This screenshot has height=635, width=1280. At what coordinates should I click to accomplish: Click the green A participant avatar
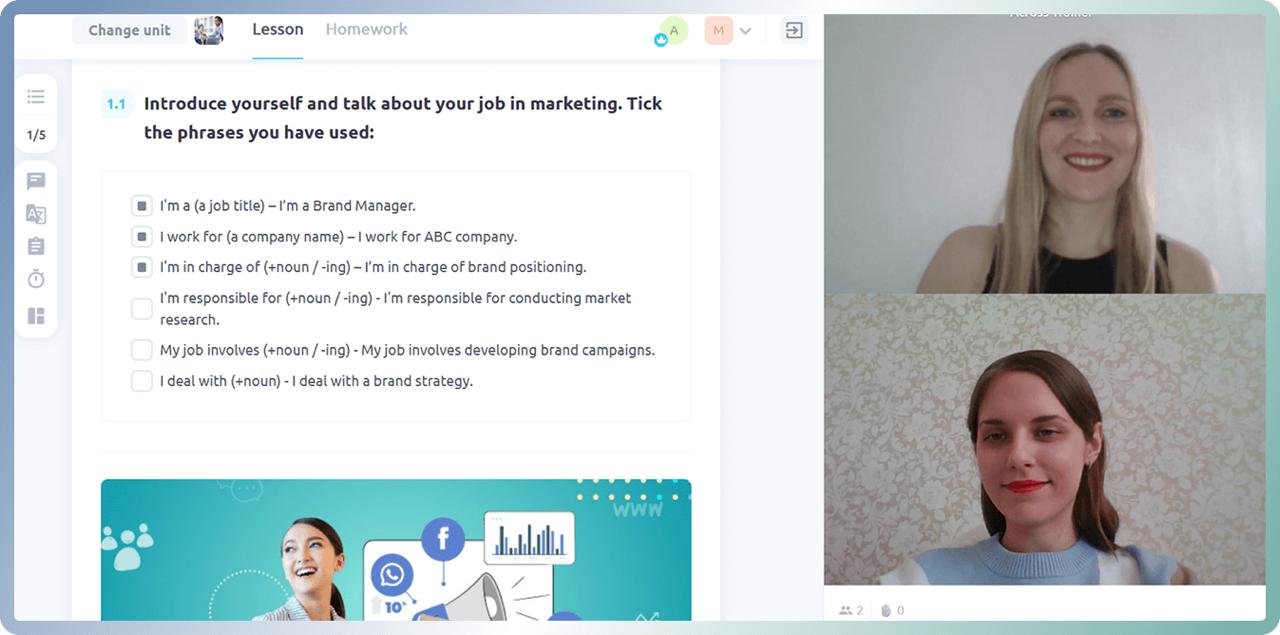(673, 31)
